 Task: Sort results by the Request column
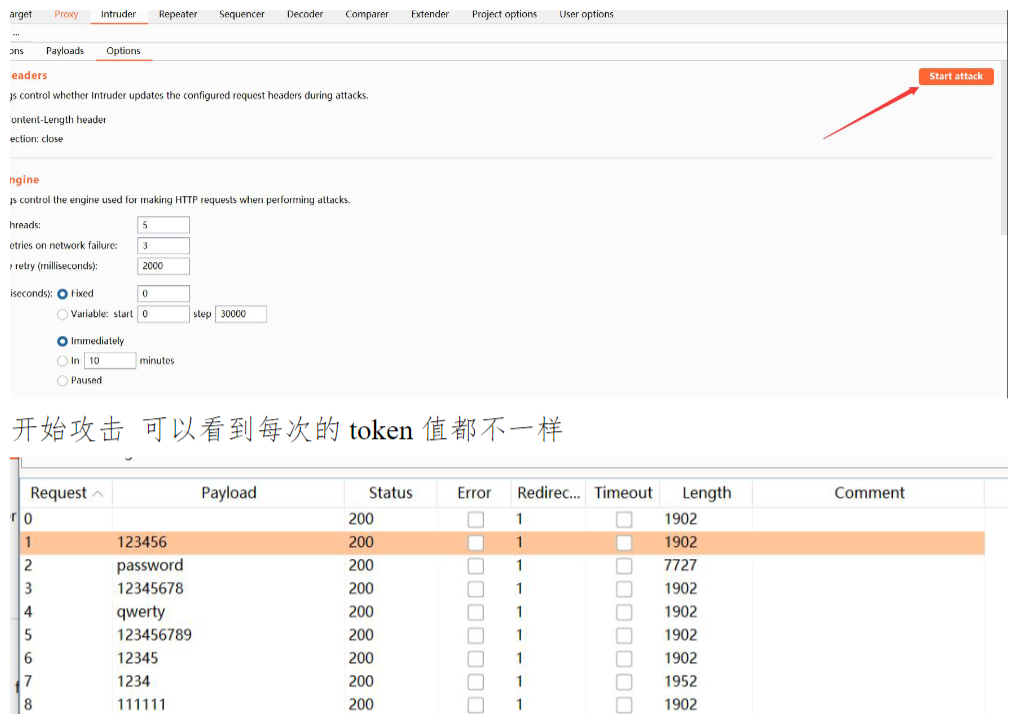59,493
